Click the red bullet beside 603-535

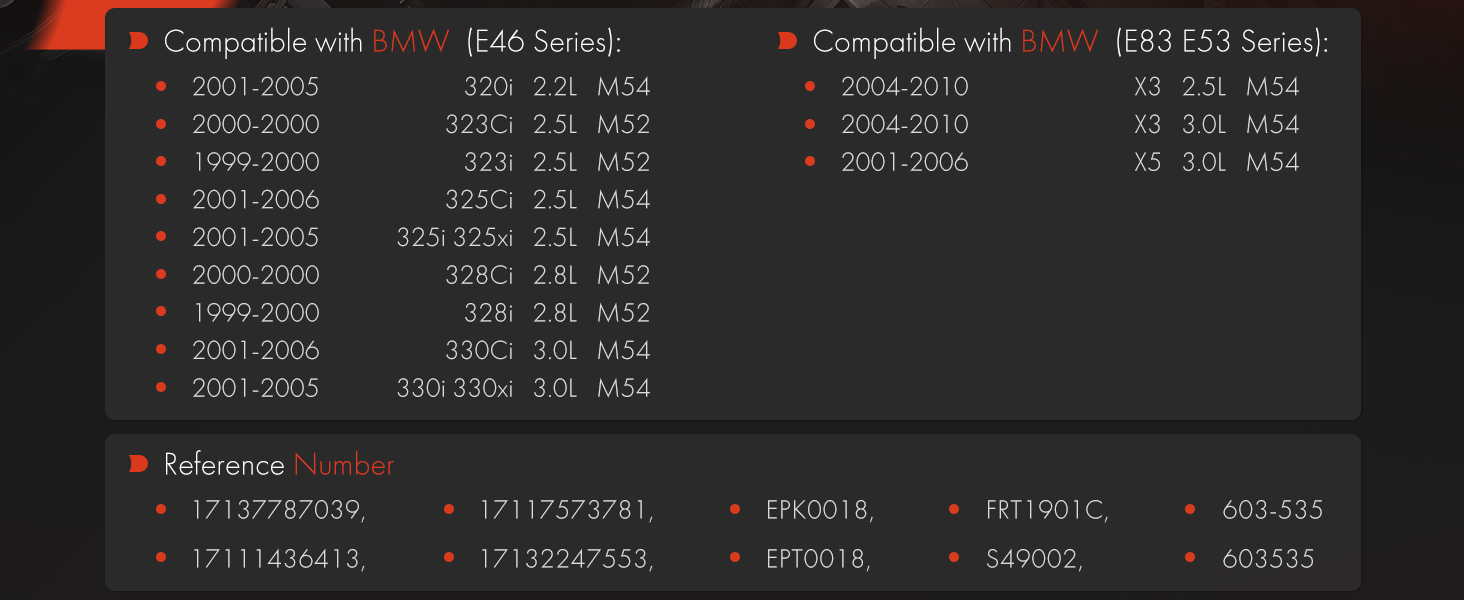coord(1190,510)
